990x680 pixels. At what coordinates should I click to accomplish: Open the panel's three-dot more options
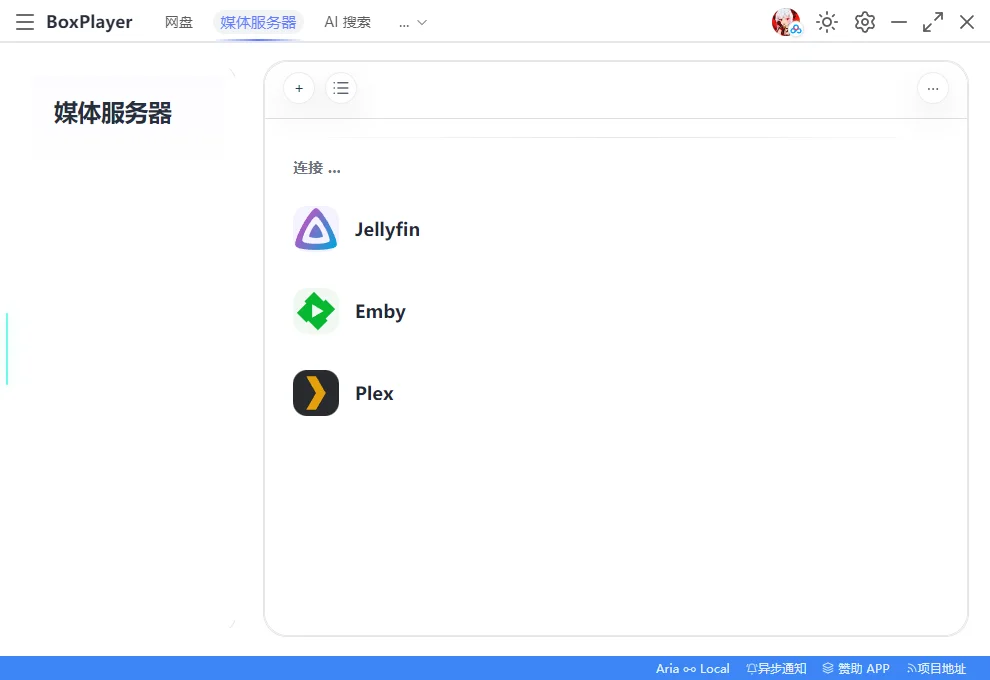[x=933, y=88]
